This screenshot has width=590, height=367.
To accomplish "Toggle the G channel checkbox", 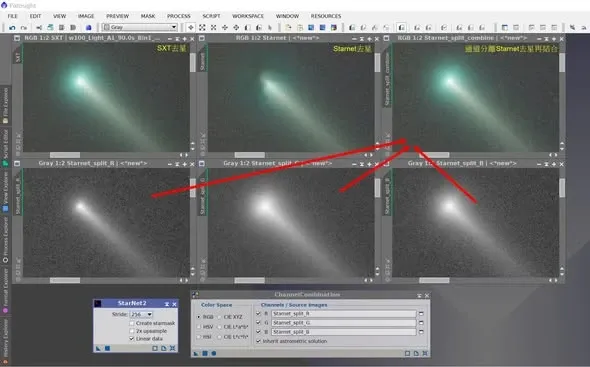I will click(x=258, y=323).
